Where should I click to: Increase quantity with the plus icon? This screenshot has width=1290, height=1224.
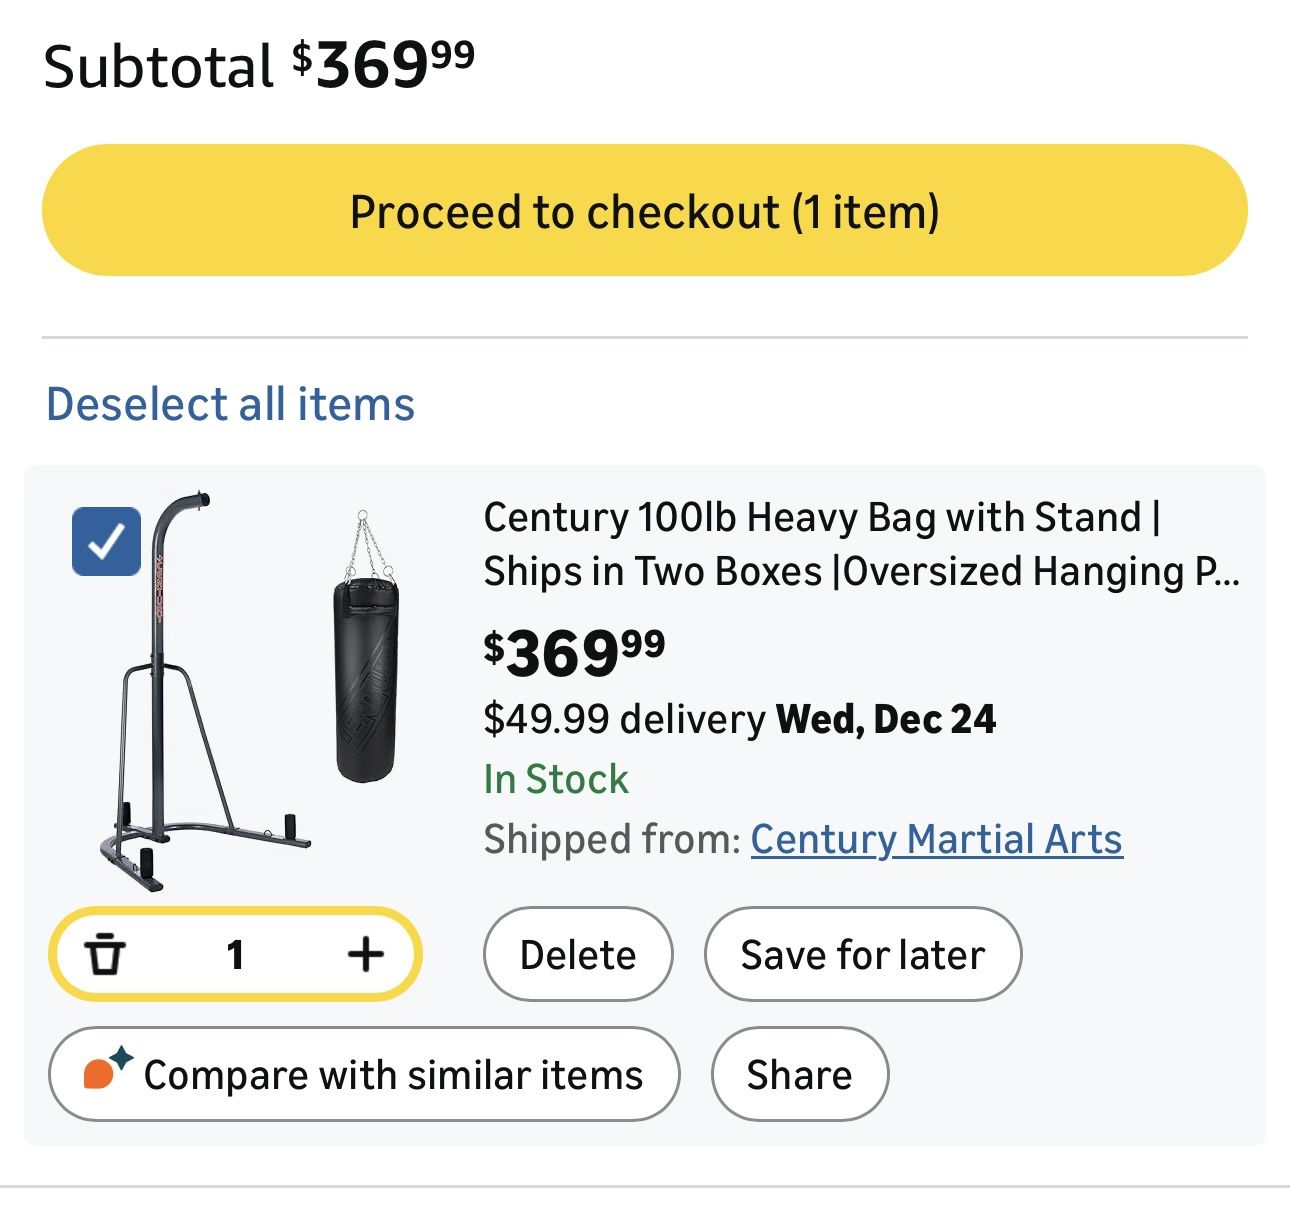(365, 954)
